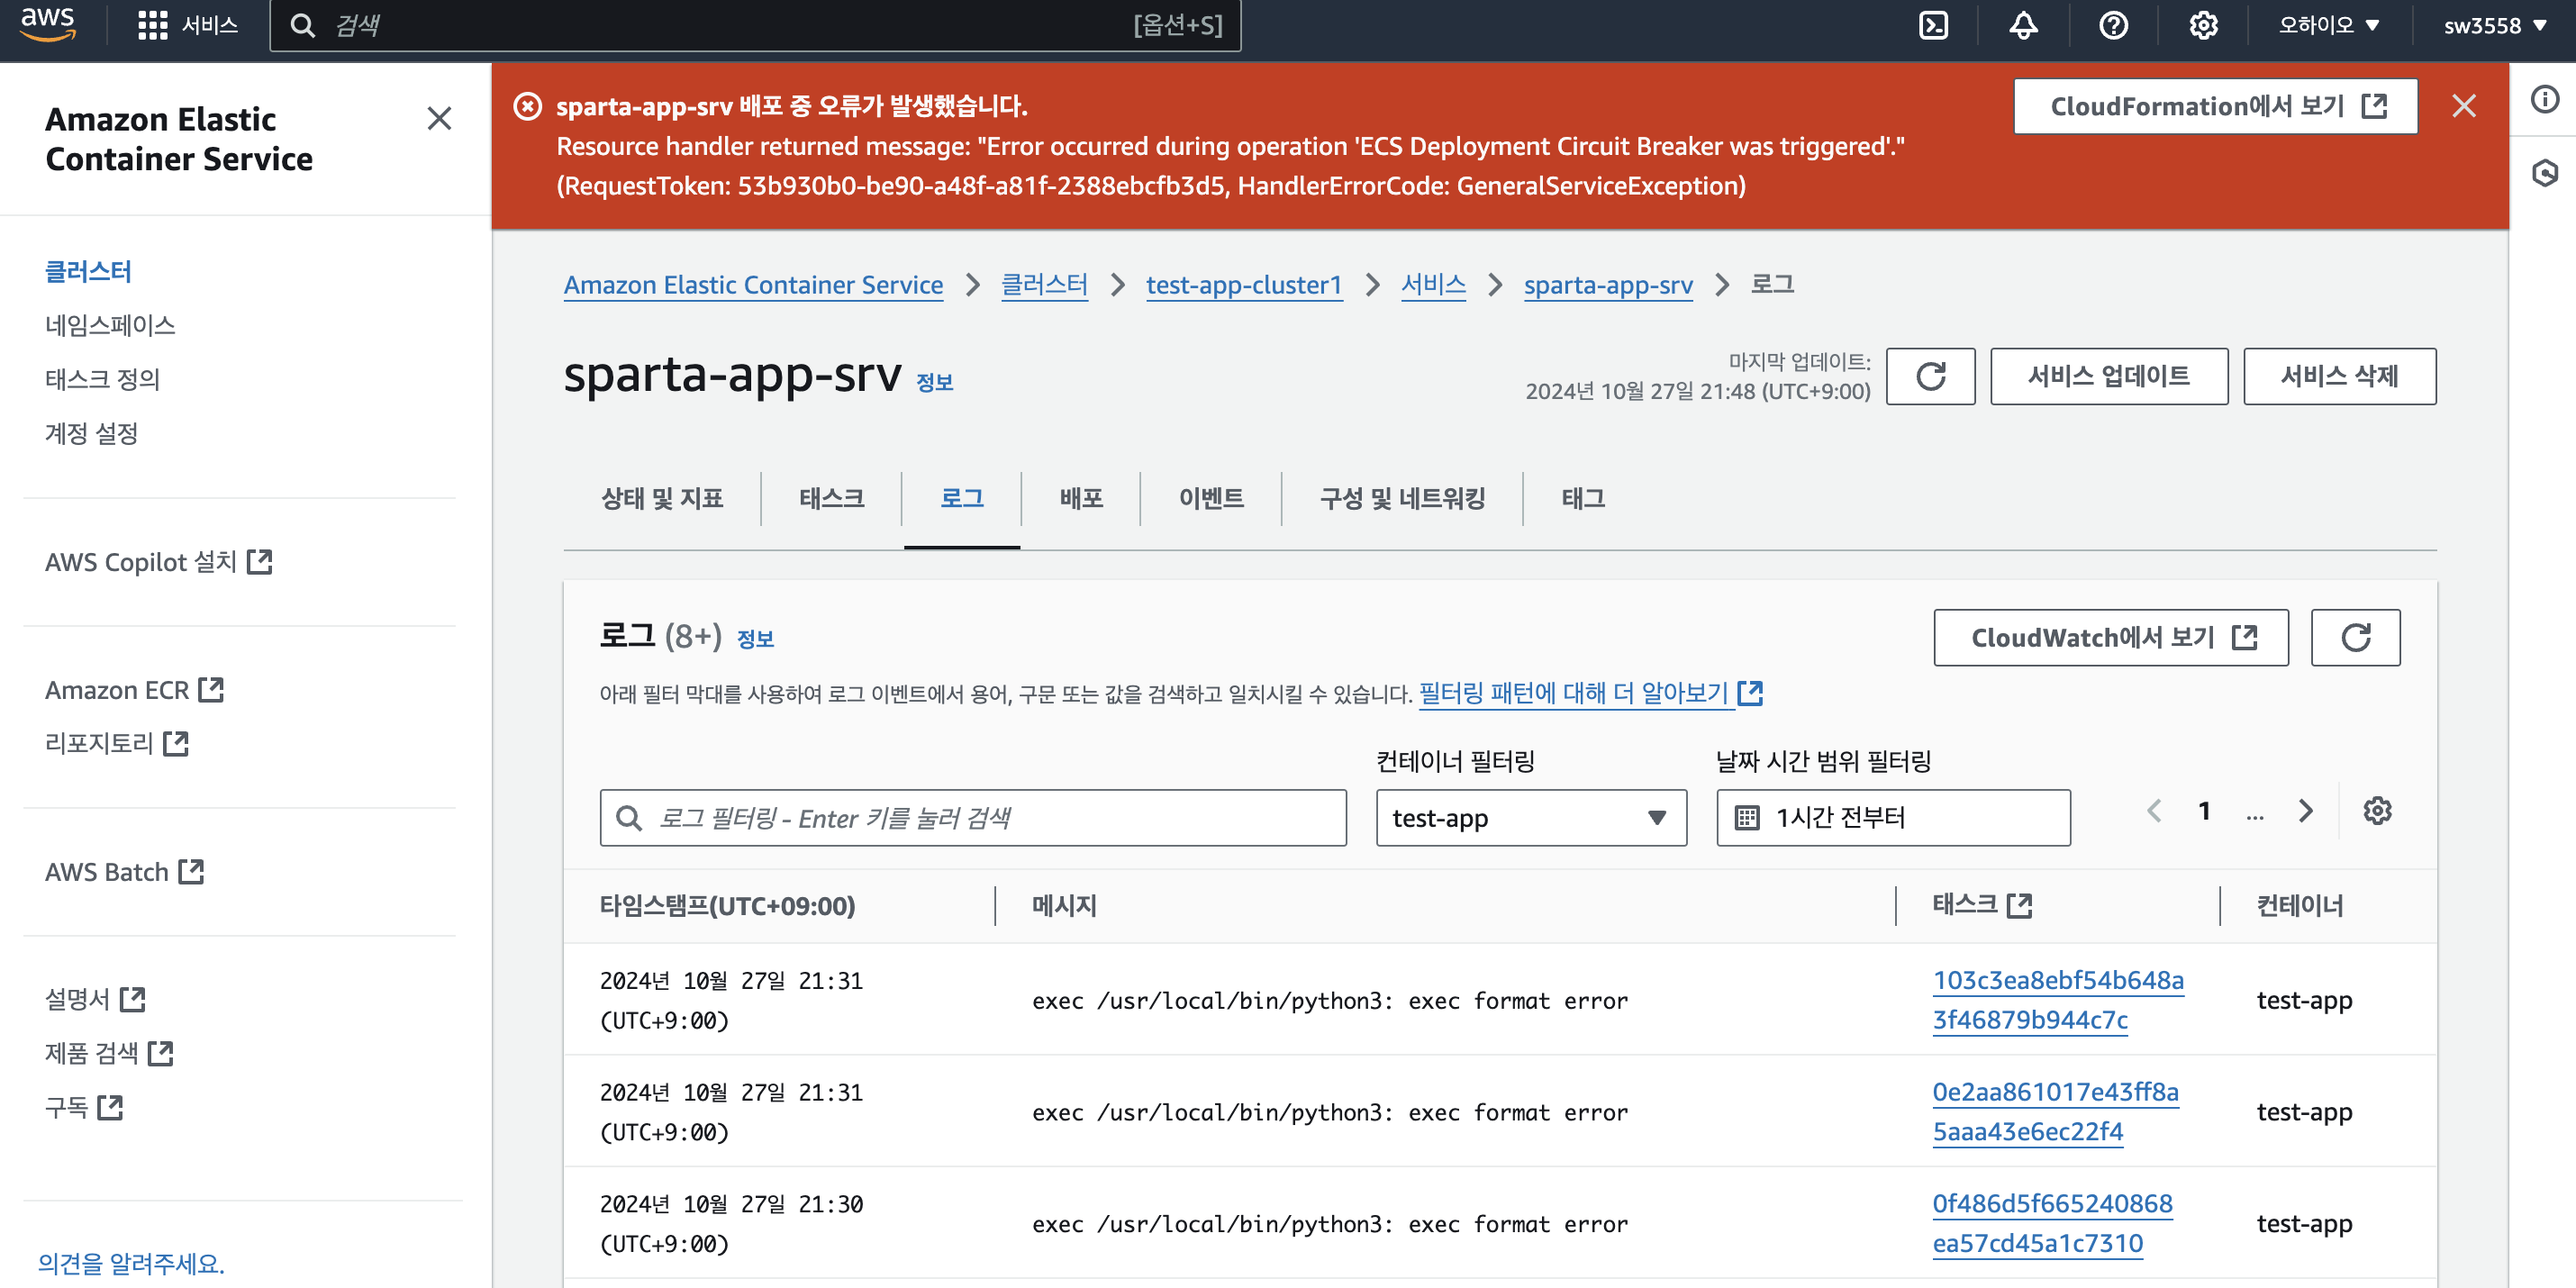Switch to 태스크 tab
2576x1288 pixels.
click(831, 498)
